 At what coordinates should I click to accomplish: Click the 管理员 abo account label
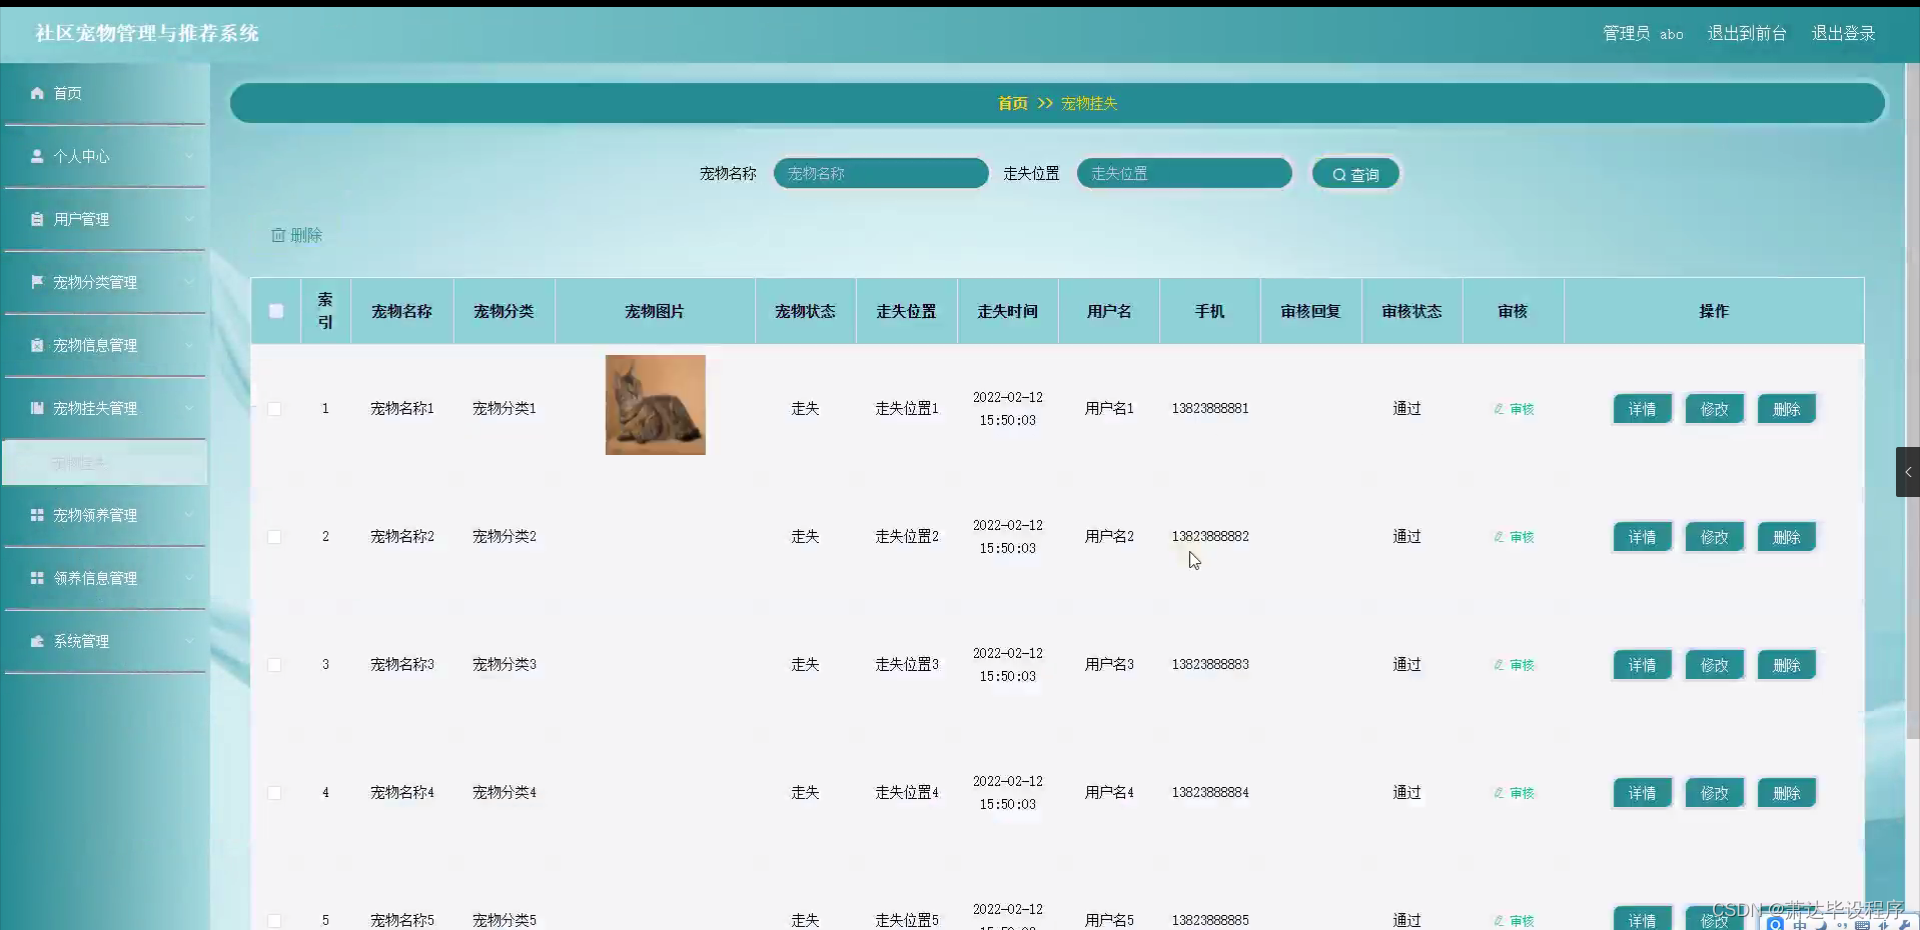(1643, 33)
